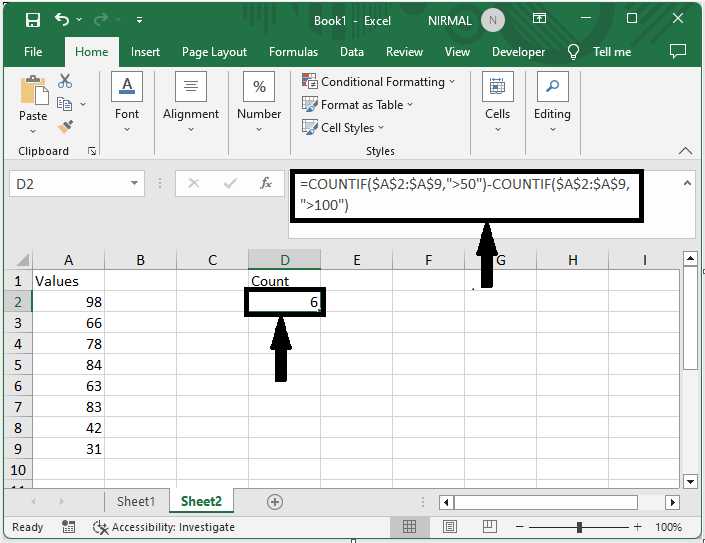
Task: Select cell with value 98
Action: pos(68,302)
